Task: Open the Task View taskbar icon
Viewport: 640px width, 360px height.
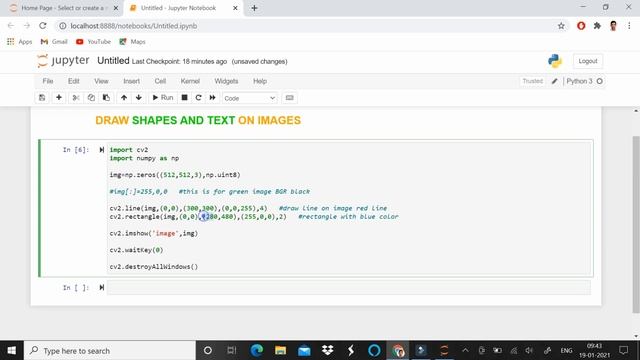Action: tap(231, 350)
